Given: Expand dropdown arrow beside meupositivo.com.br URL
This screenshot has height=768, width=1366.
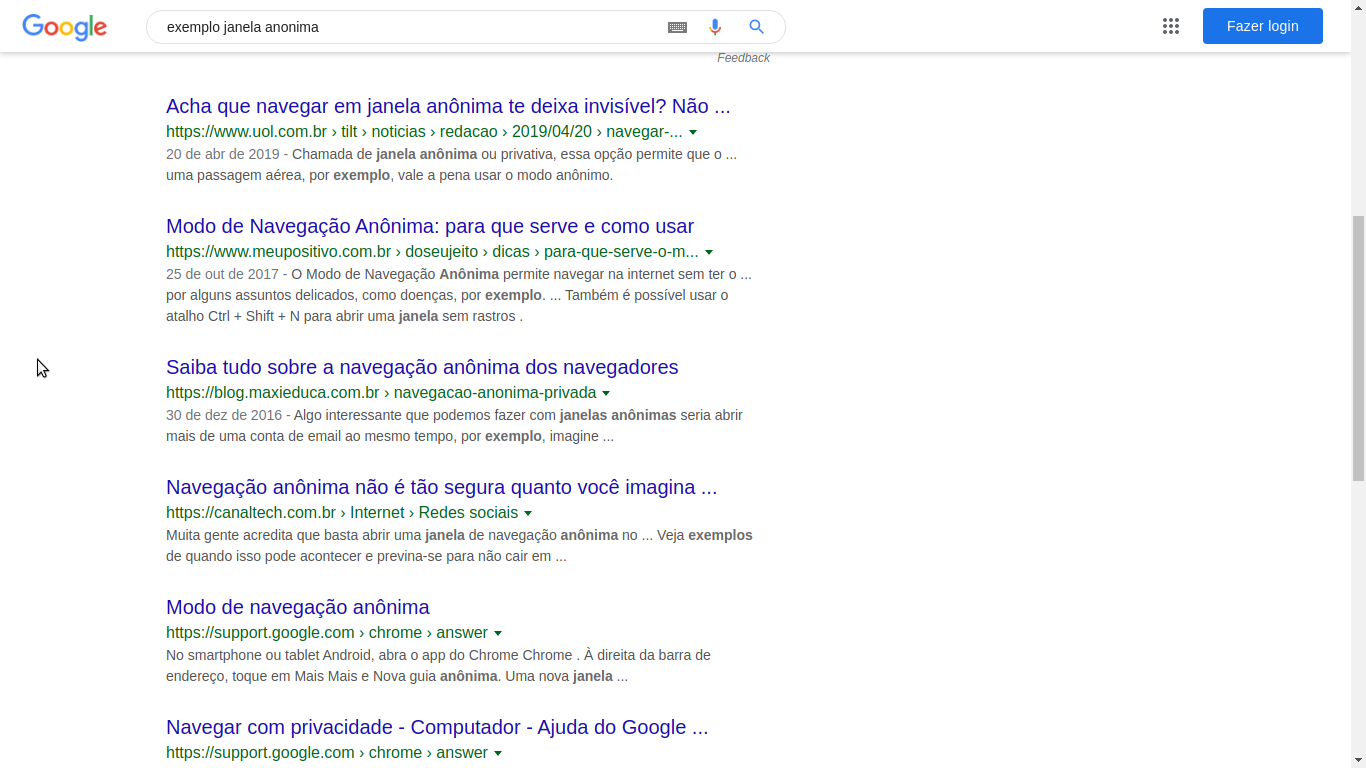Looking at the screenshot, I should point(709,253).
